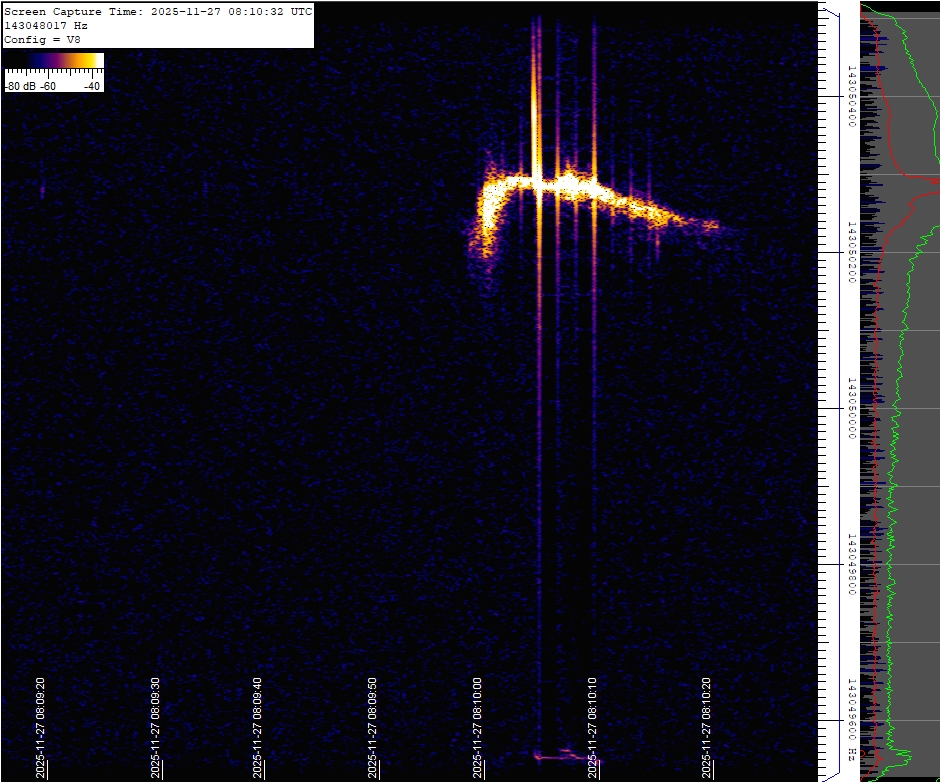Click the 143050000 frequency axis label
Screen dimensions: 941x783
pos(851,408)
